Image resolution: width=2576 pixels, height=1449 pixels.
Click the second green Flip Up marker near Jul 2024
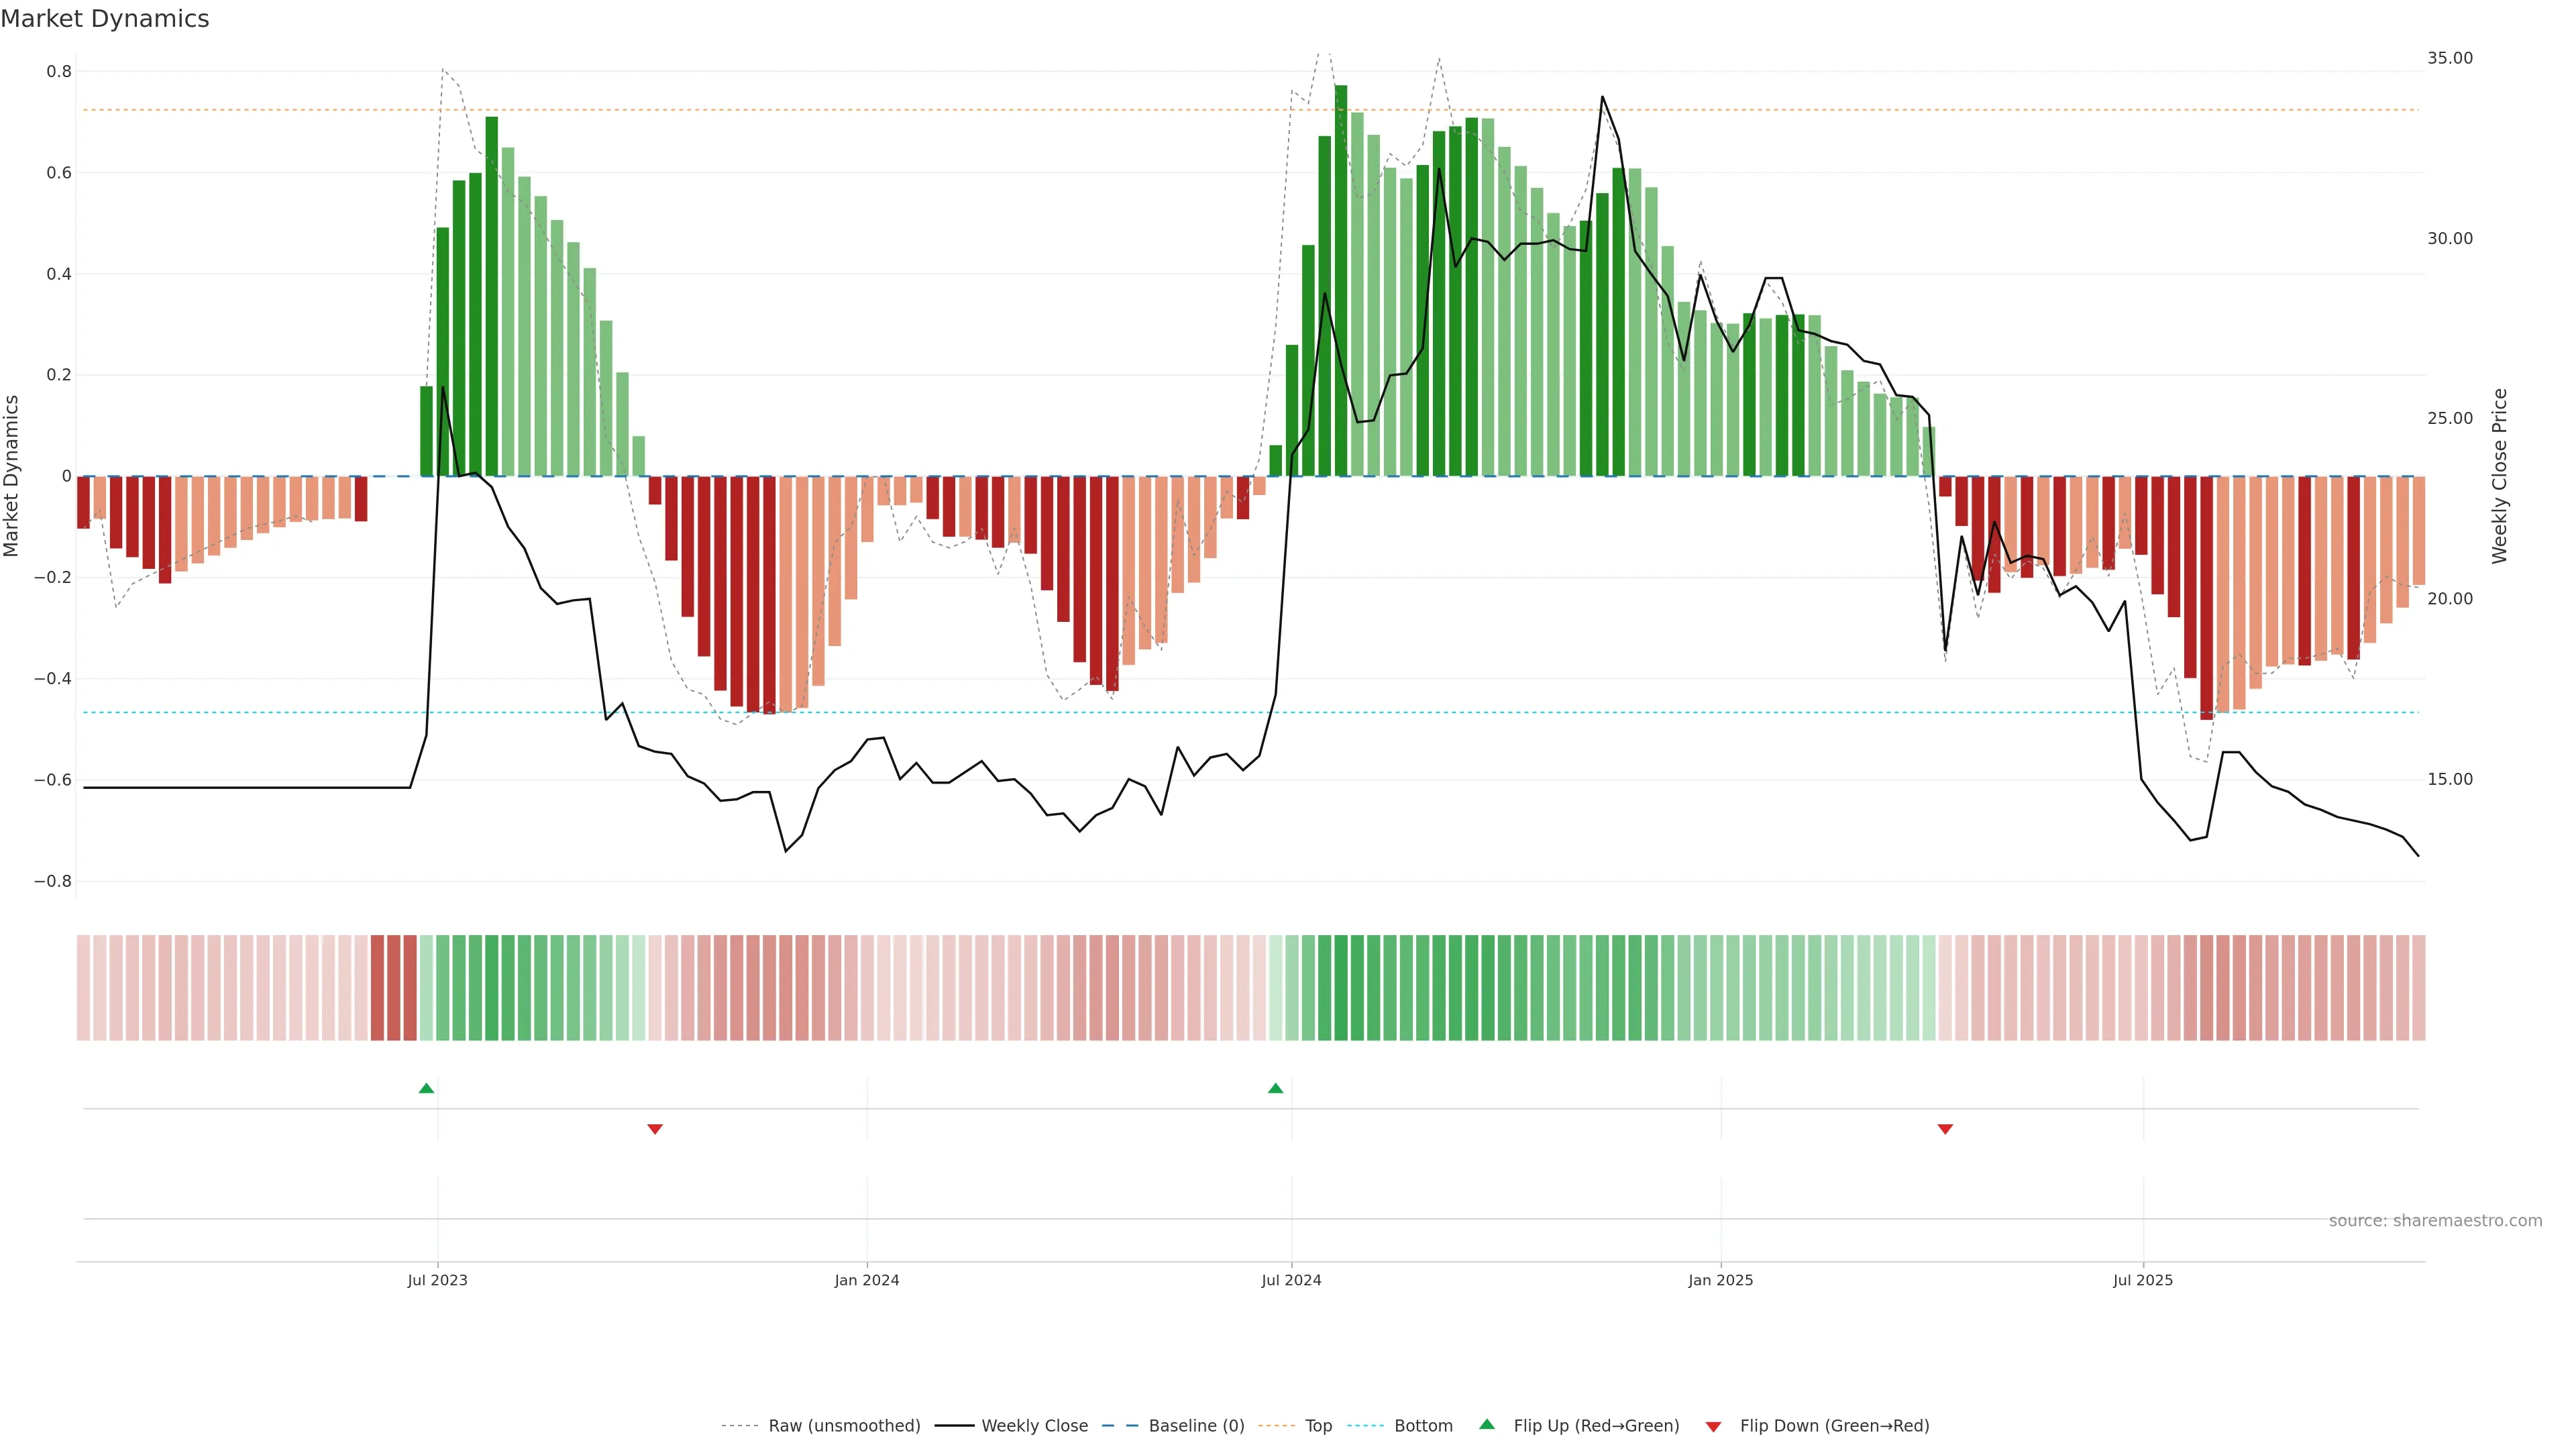pyautogui.click(x=1275, y=1088)
